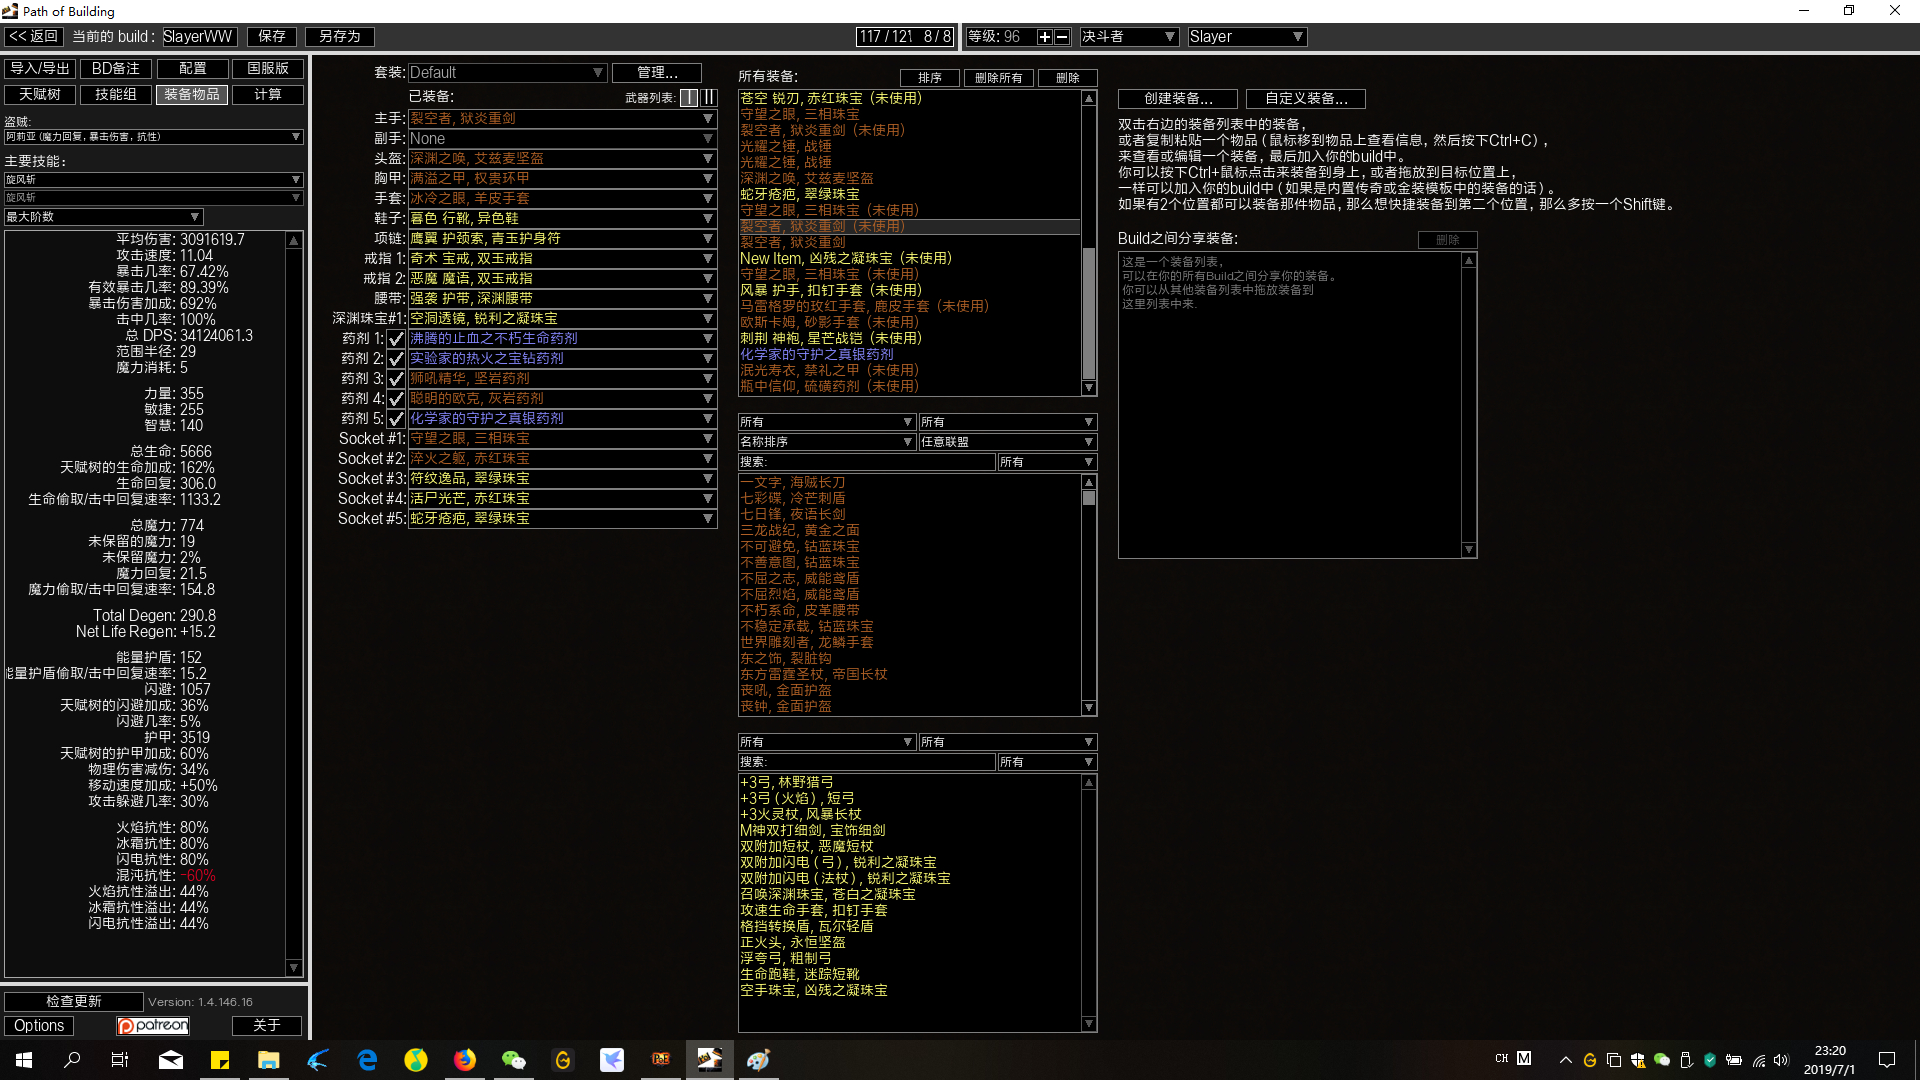Expand the Slayer ascendancy dropdown

click(x=1247, y=37)
